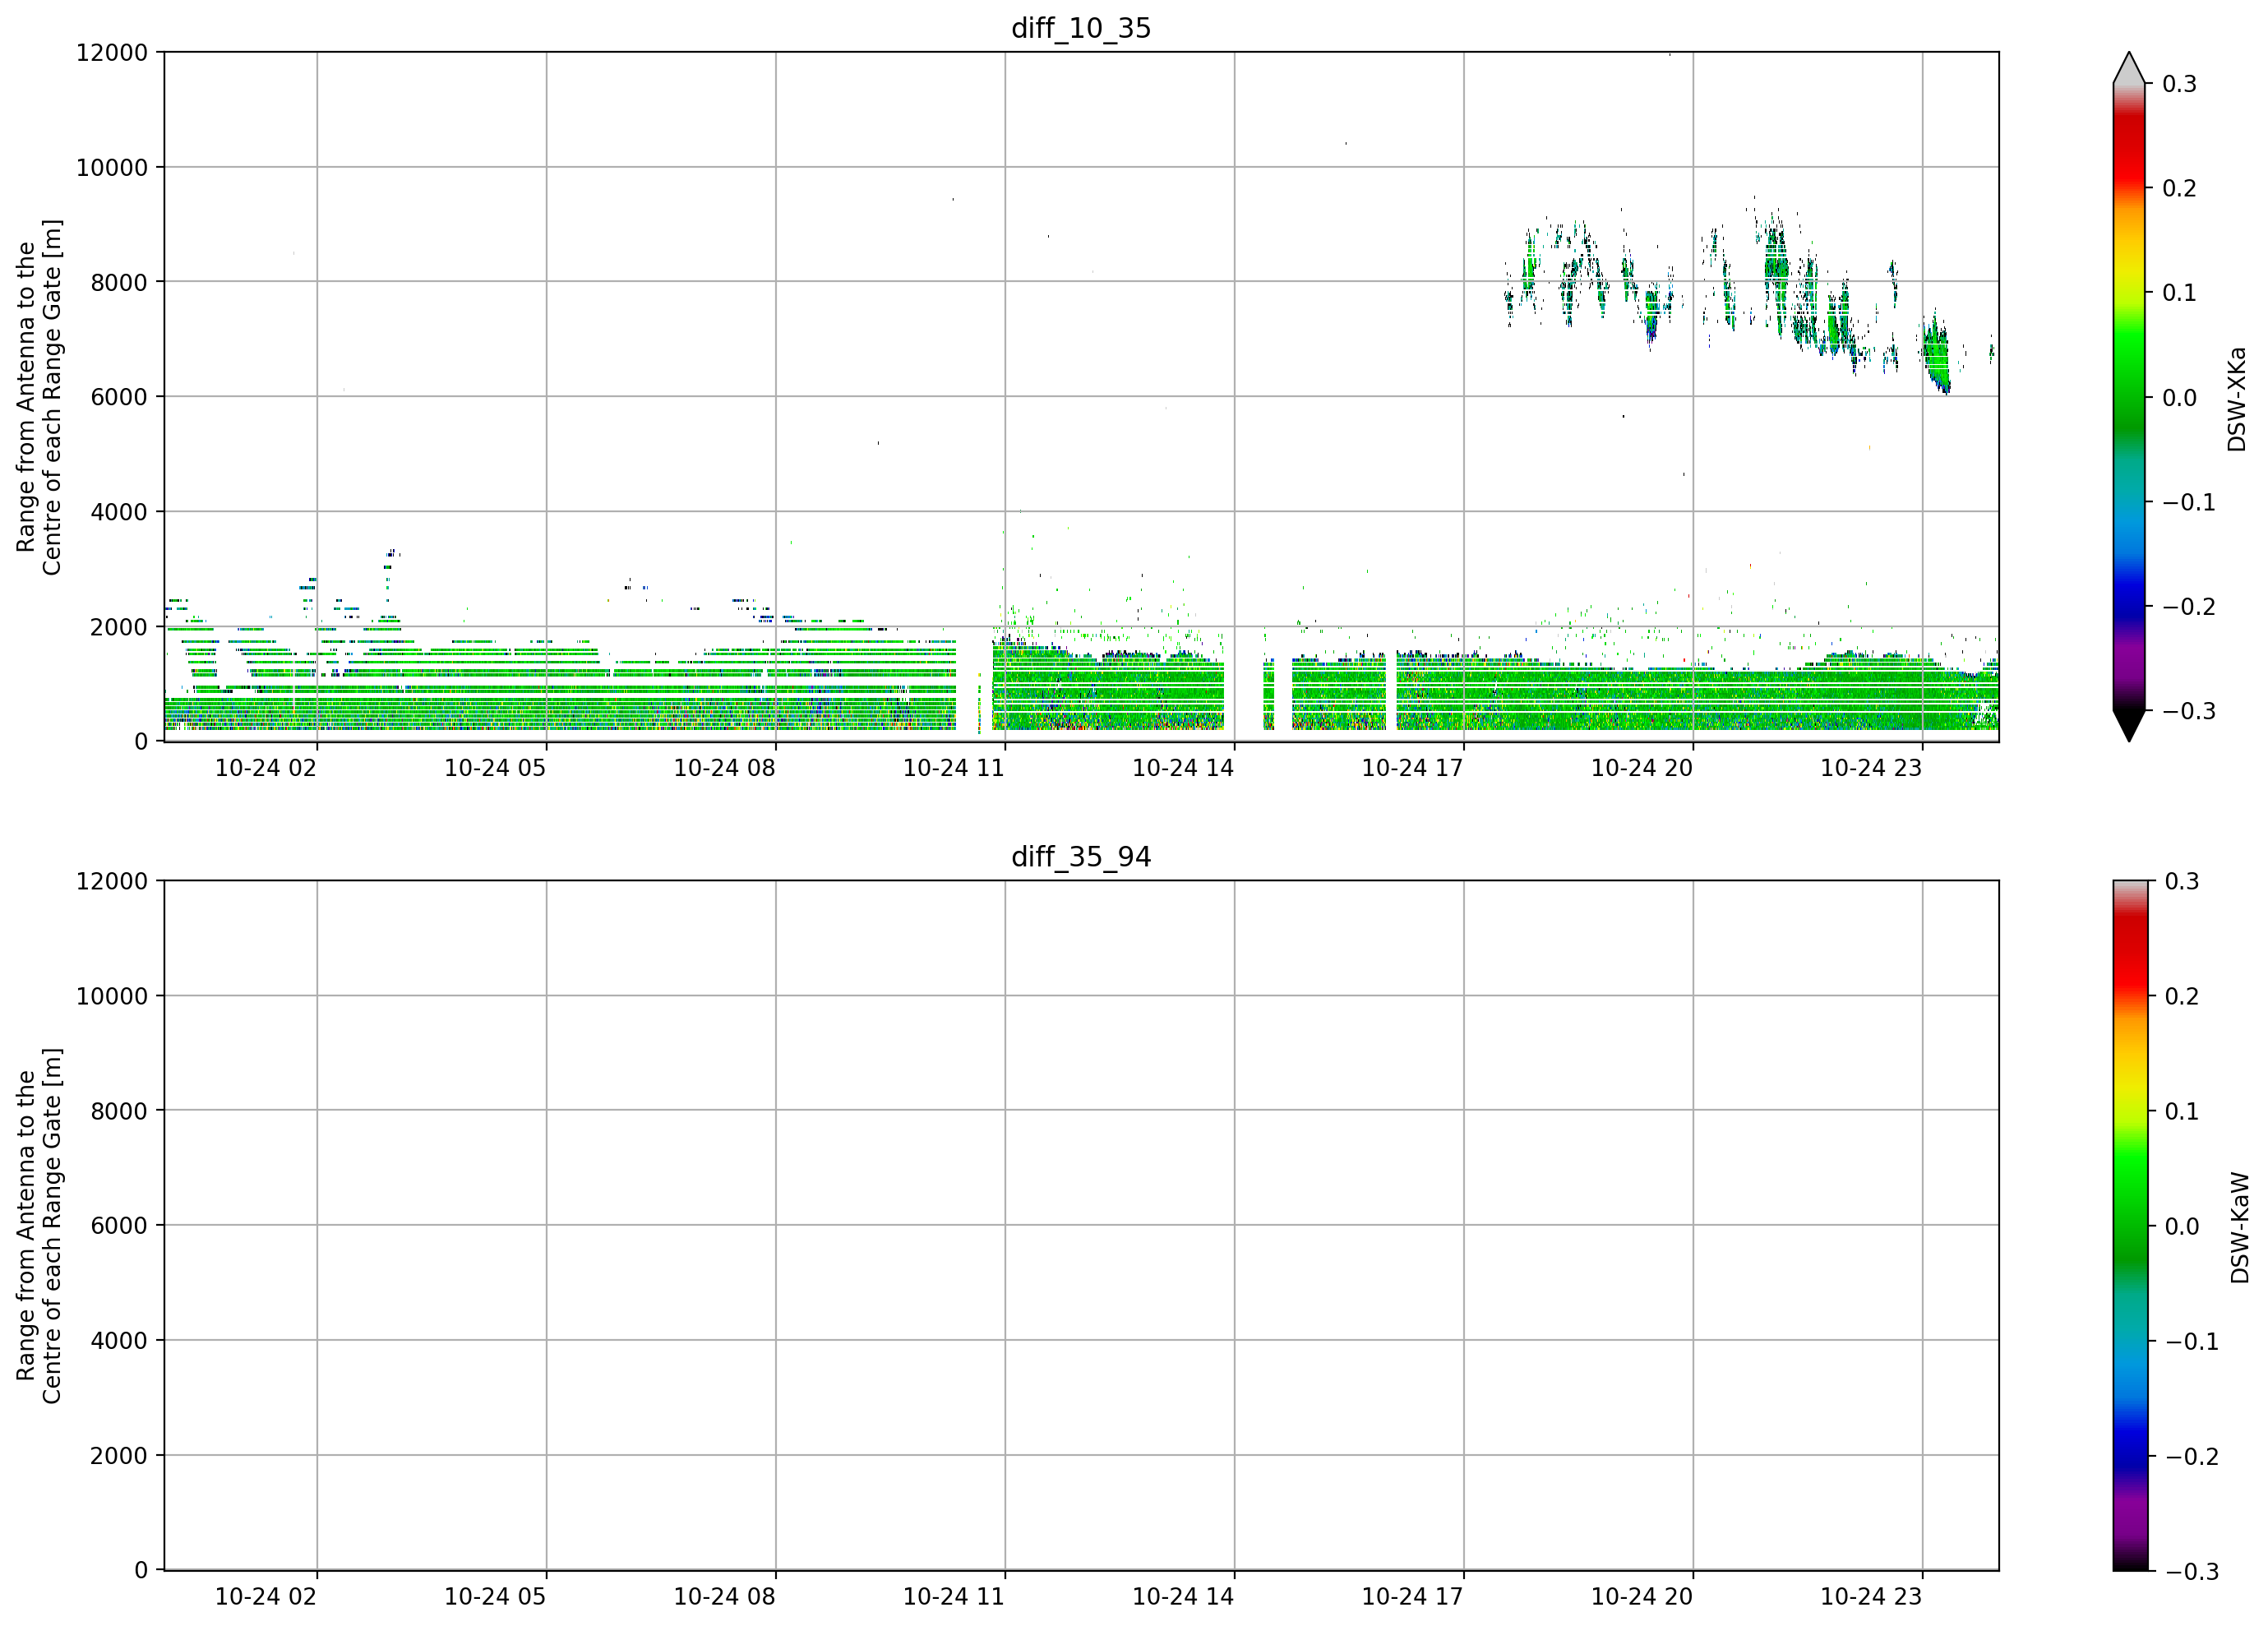Click 2000 tick on diff_35_94 y-axis
Screen dimensions: 2268x1626
[119, 1456]
